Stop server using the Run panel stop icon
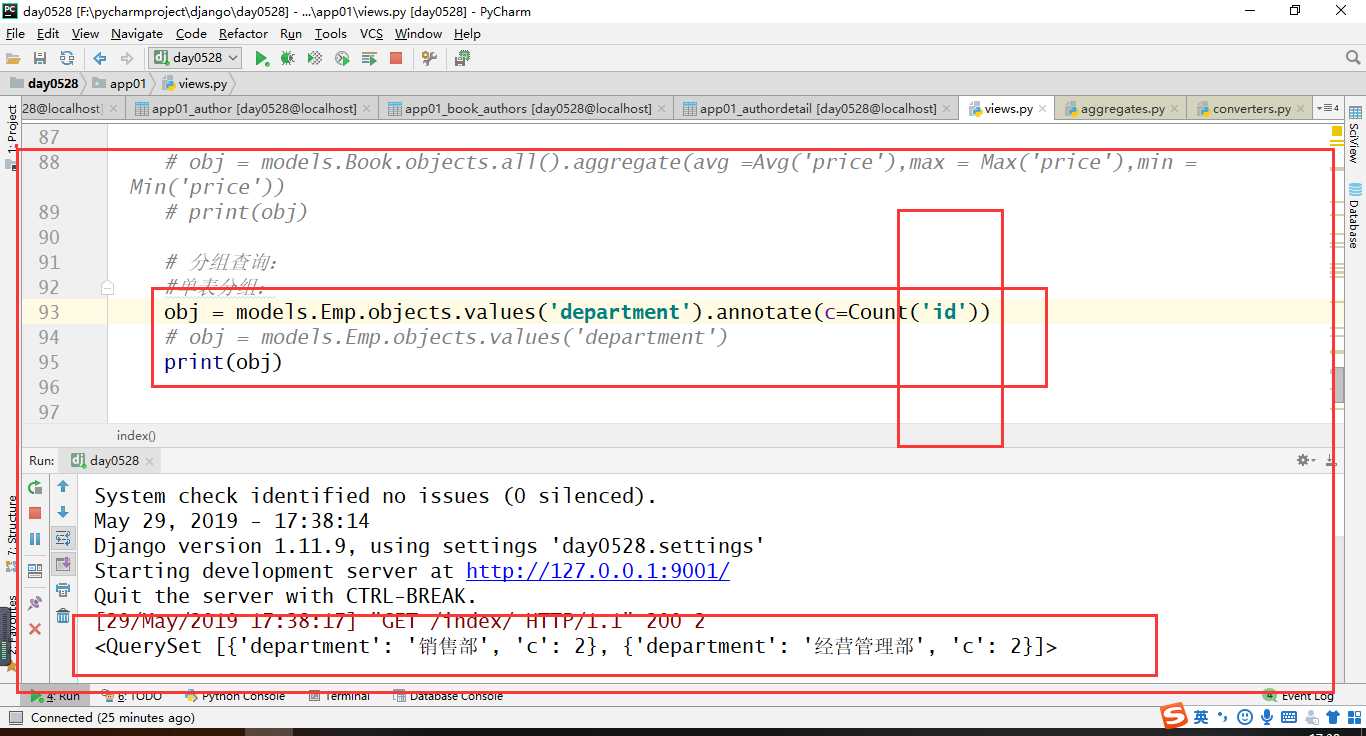The width and height of the screenshot is (1366, 736). (35, 513)
